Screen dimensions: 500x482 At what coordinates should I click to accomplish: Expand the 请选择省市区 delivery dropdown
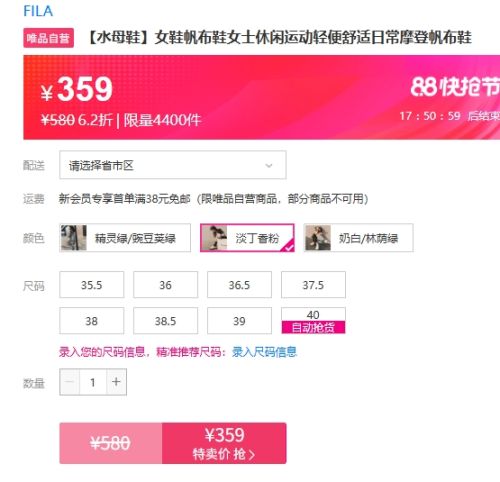tap(173, 165)
